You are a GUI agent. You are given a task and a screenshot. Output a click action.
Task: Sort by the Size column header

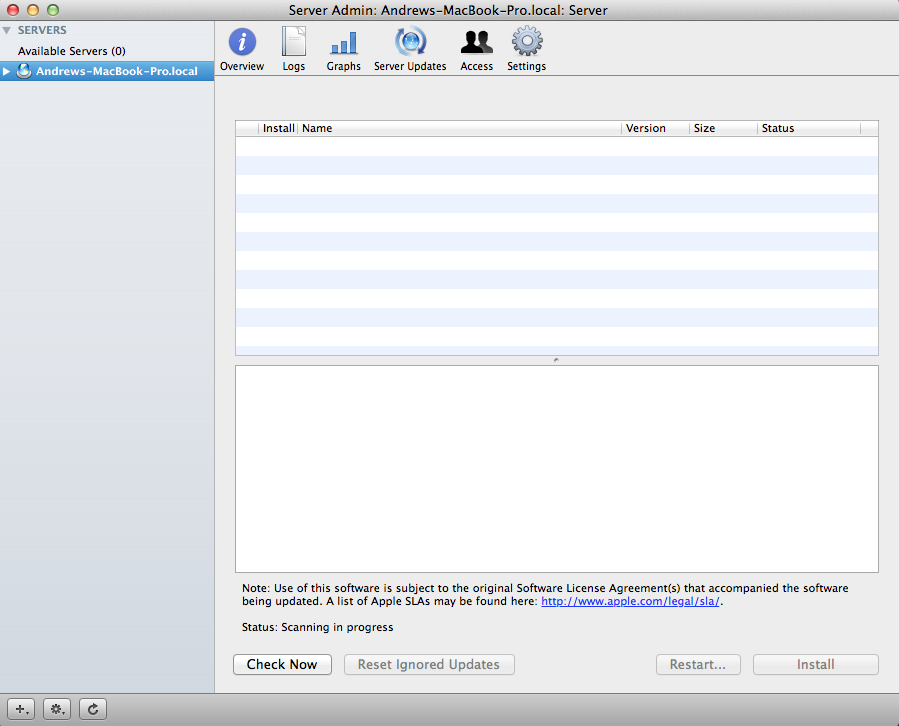click(x=723, y=128)
